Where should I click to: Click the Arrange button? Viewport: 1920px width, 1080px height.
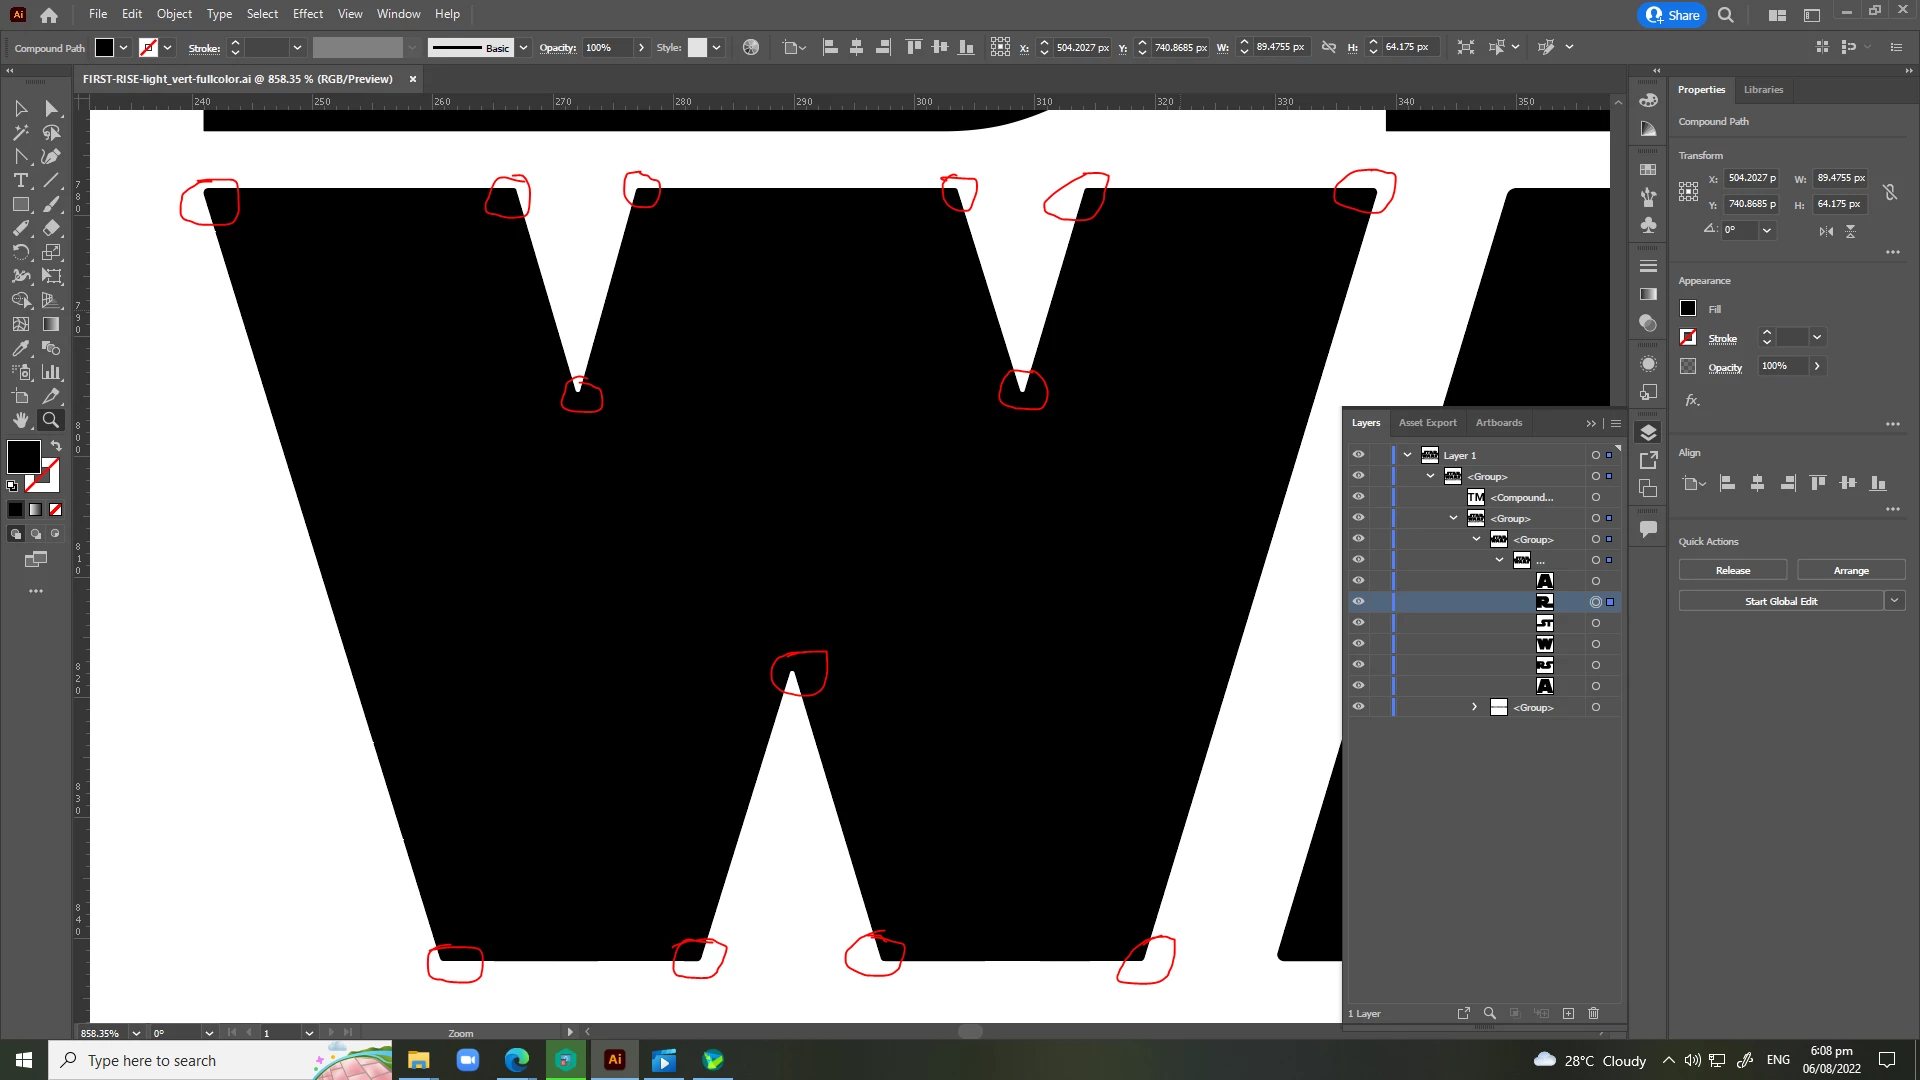pyautogui.click(x=1850, y=570)
